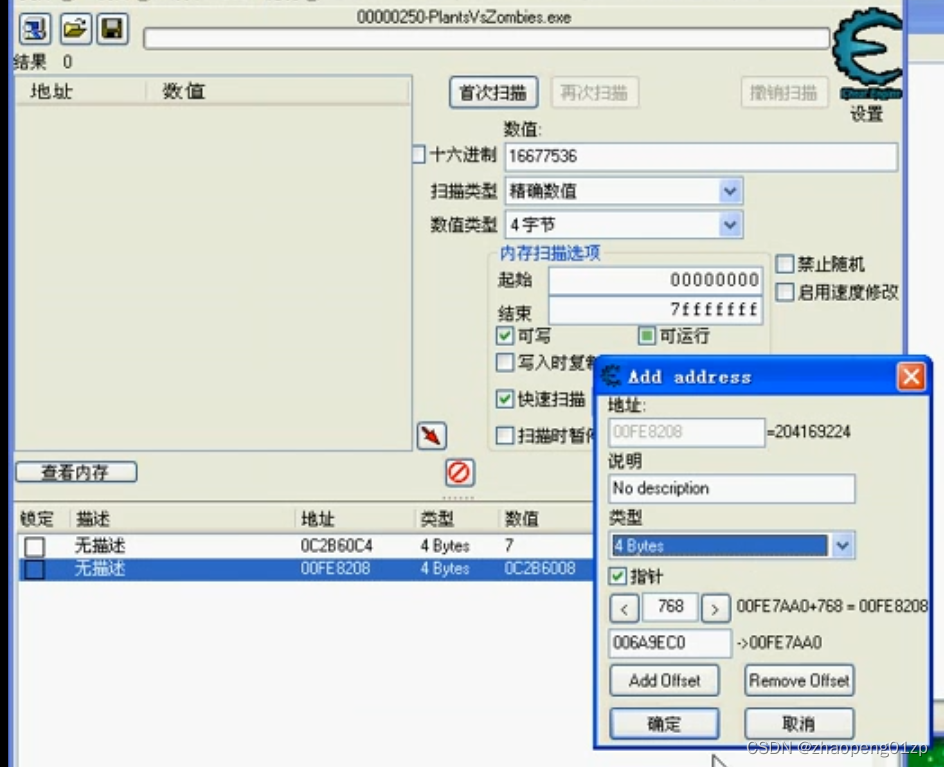Open settings link under logo
944x767 pixels.
click(866, 113)
